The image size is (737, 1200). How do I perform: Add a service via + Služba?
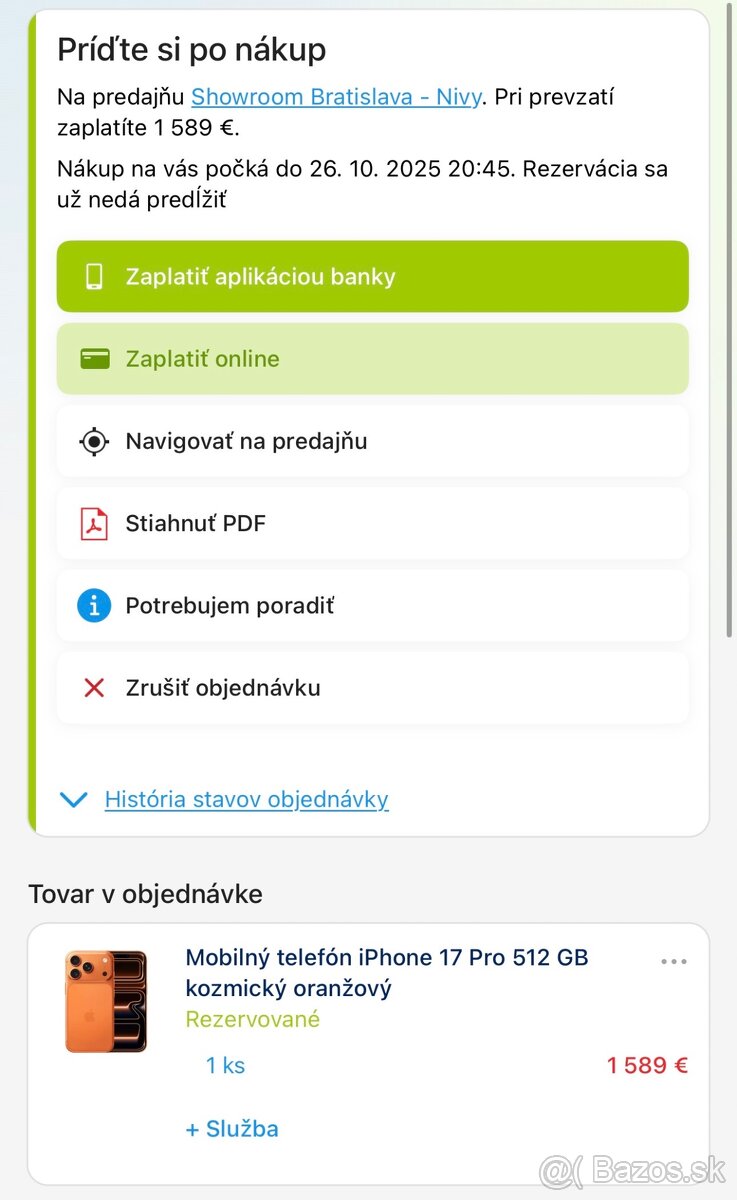coord(232,1129)
